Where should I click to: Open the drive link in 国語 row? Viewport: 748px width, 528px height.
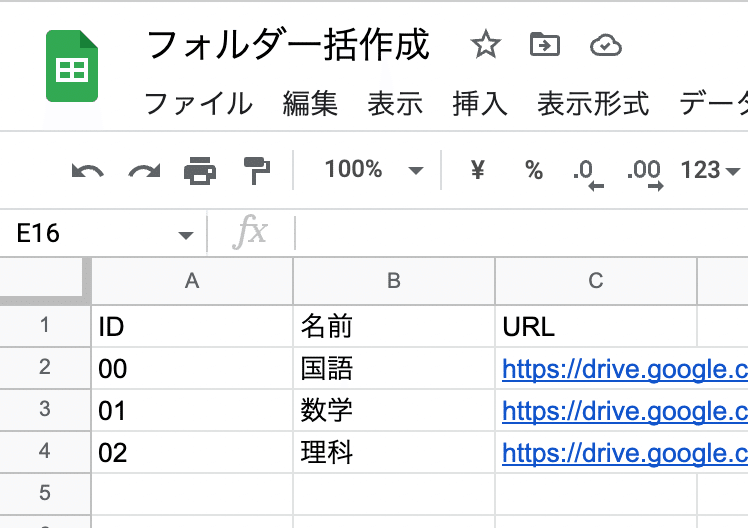pos(625,369)
